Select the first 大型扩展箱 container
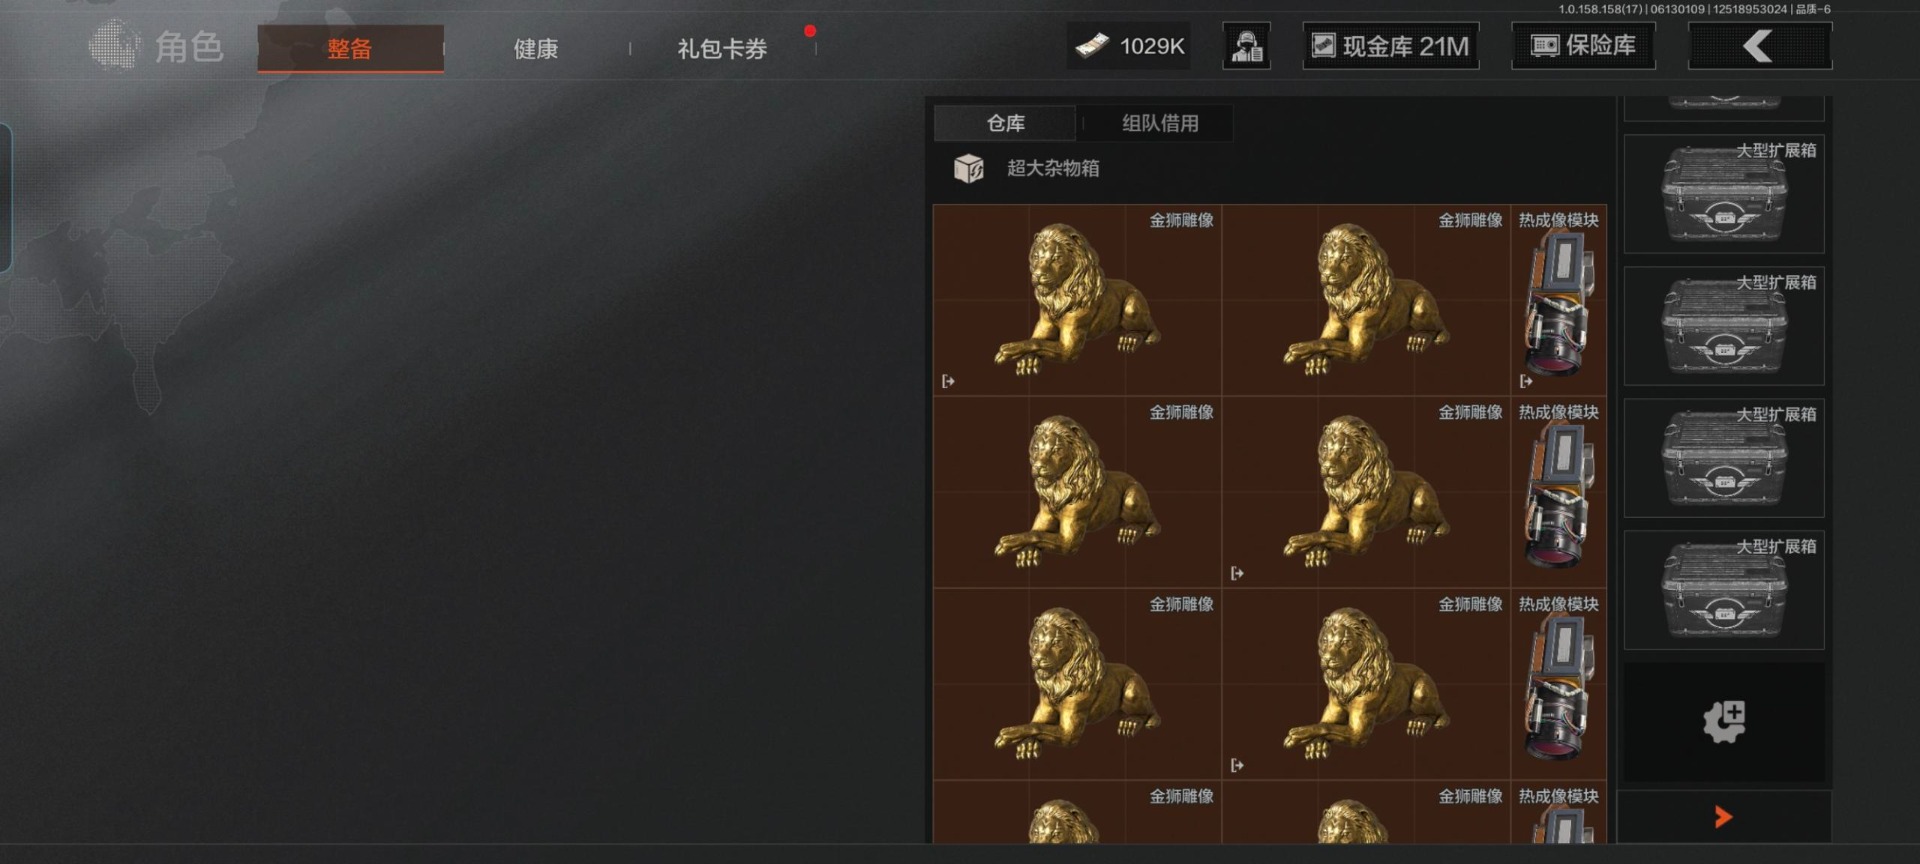Viewport: 1920px width, 864px height. (x=1724, y=194)
